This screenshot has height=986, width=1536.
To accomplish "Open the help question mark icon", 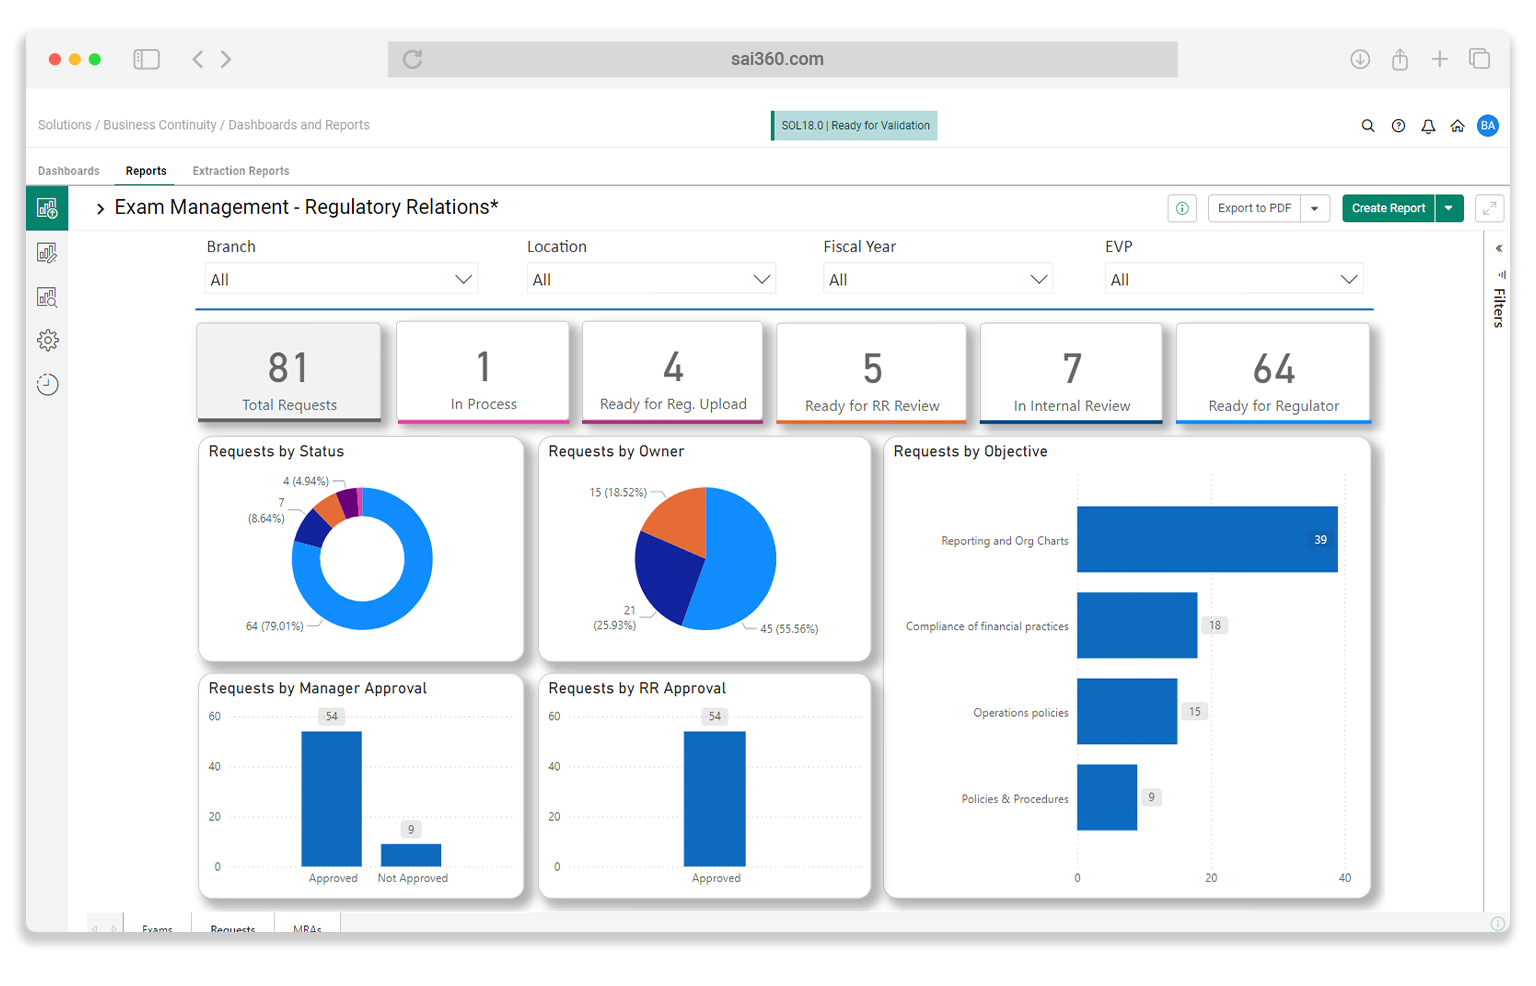I will (x=1398, y=125).
